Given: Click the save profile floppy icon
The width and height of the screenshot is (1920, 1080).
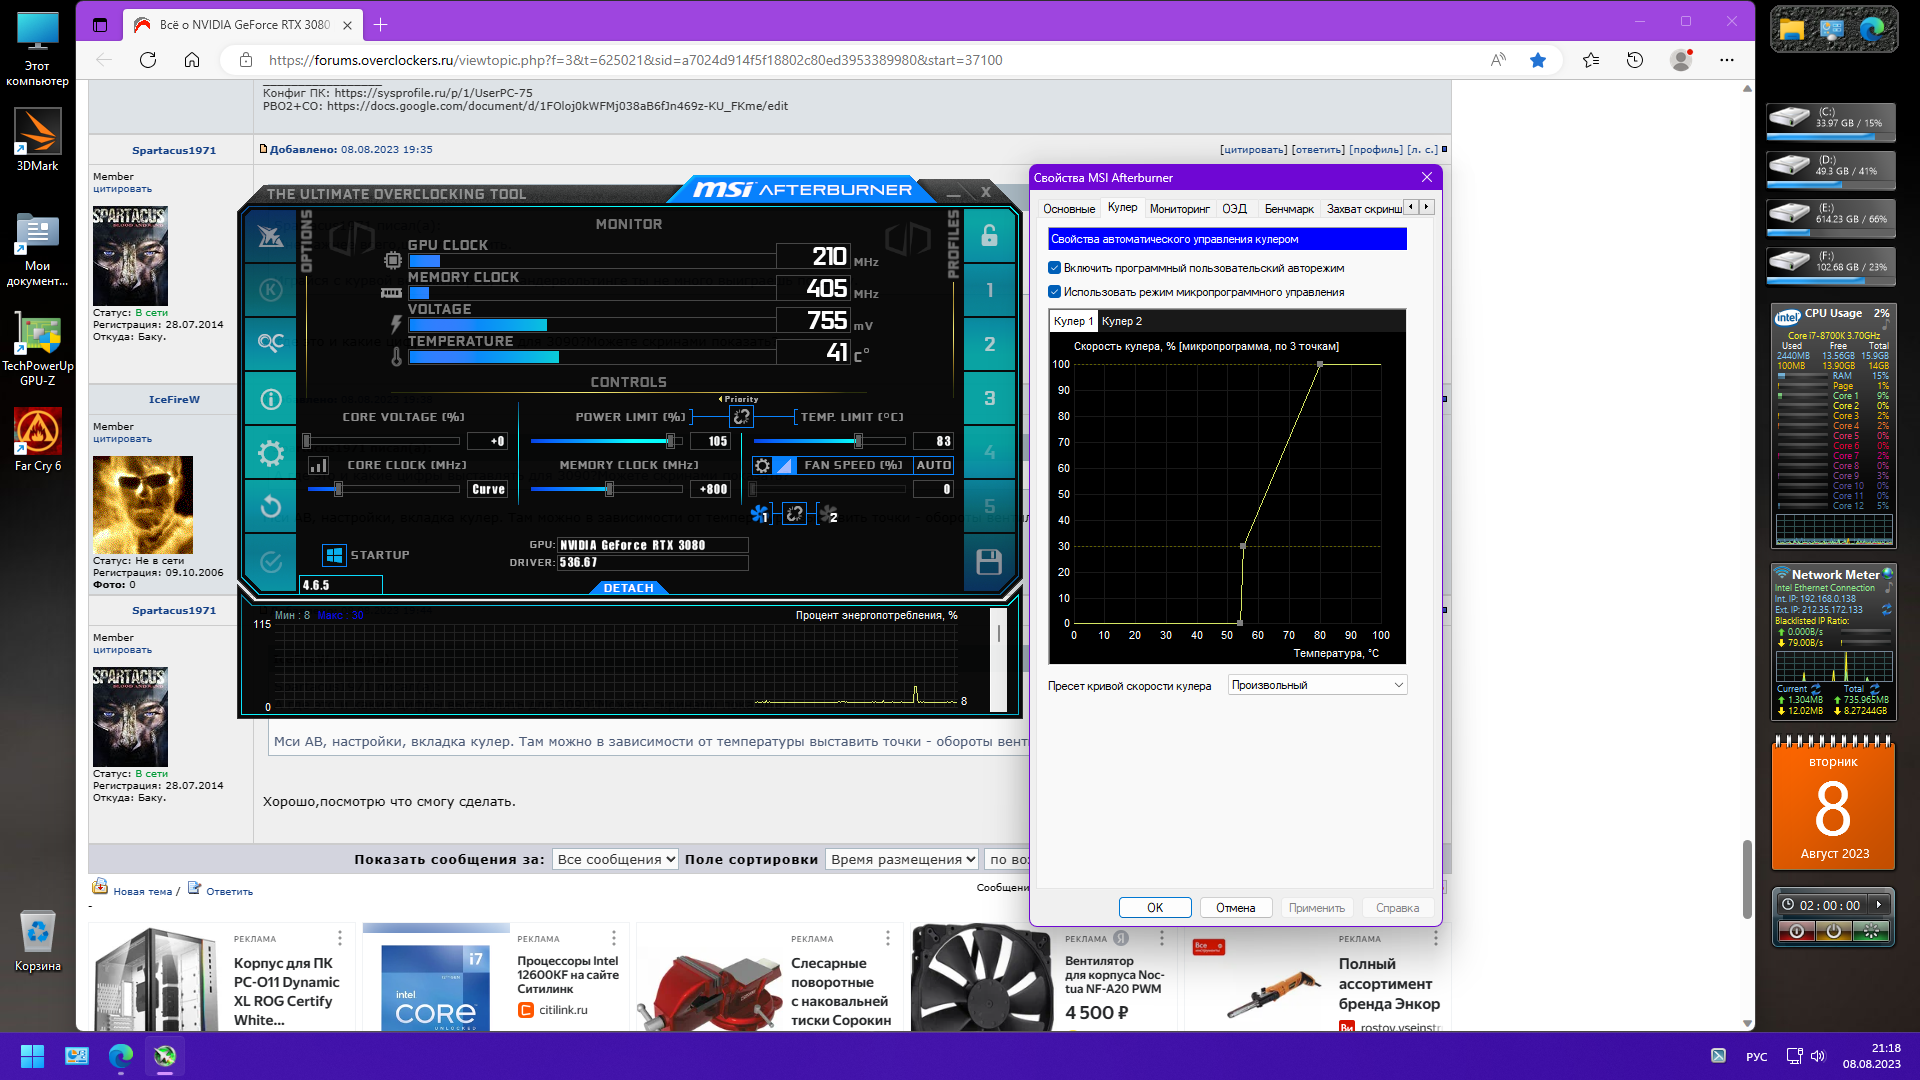Looking at the screenshot, I should coord(988,562).
